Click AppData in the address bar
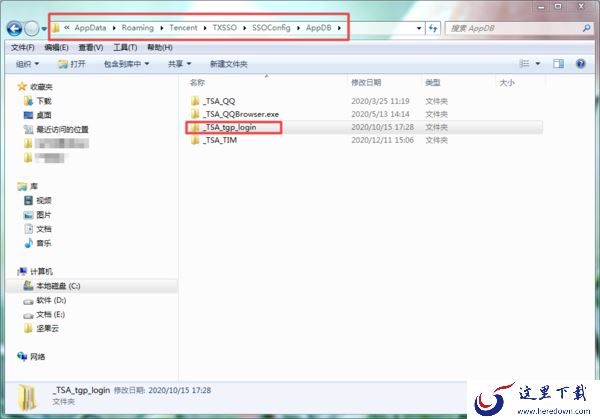The width and height of the screenshot is (600, 419). click(90, 28)
